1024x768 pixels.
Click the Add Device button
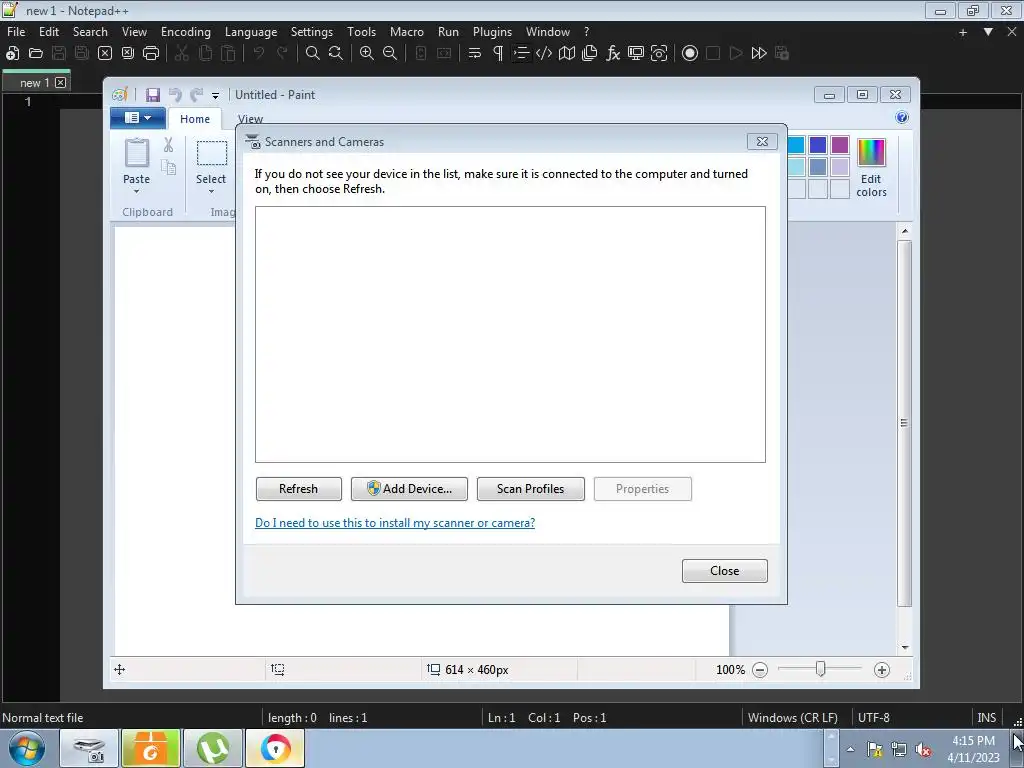pyautogui.click(x=409, y=488)
